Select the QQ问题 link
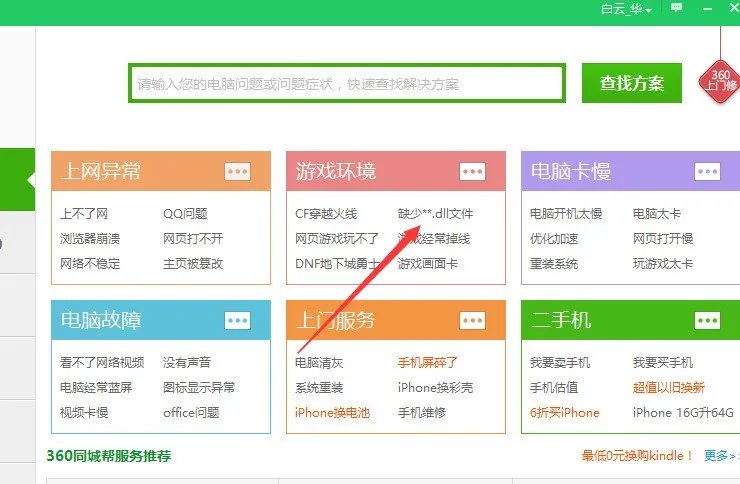This screenshot has width=740, height=484. tap(185, 214)
